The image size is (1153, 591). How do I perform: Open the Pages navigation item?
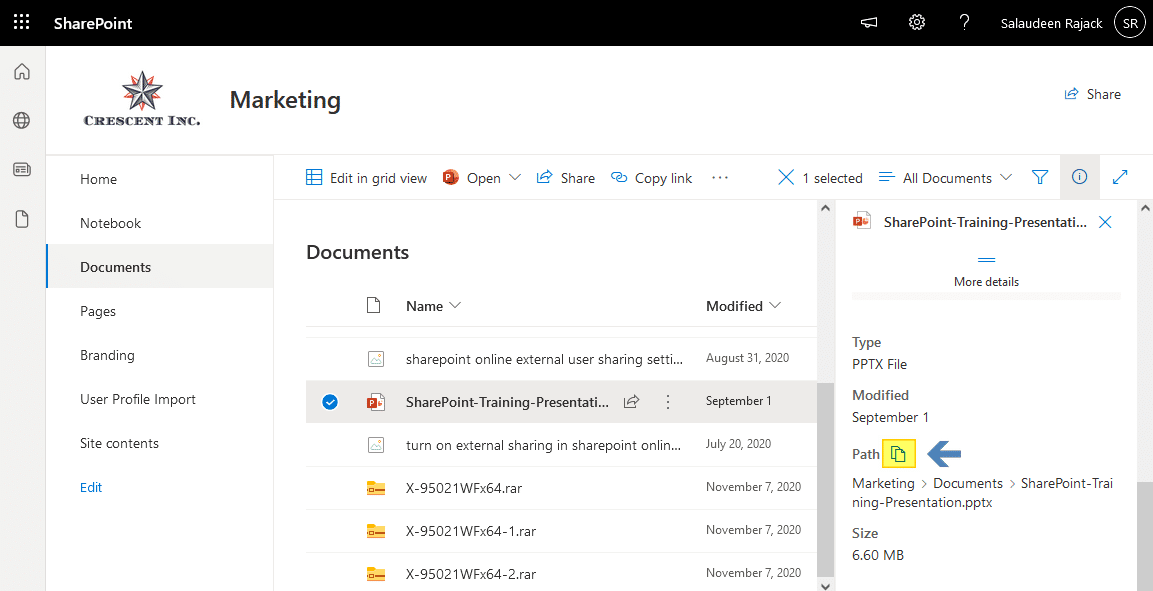pos(98,311)
